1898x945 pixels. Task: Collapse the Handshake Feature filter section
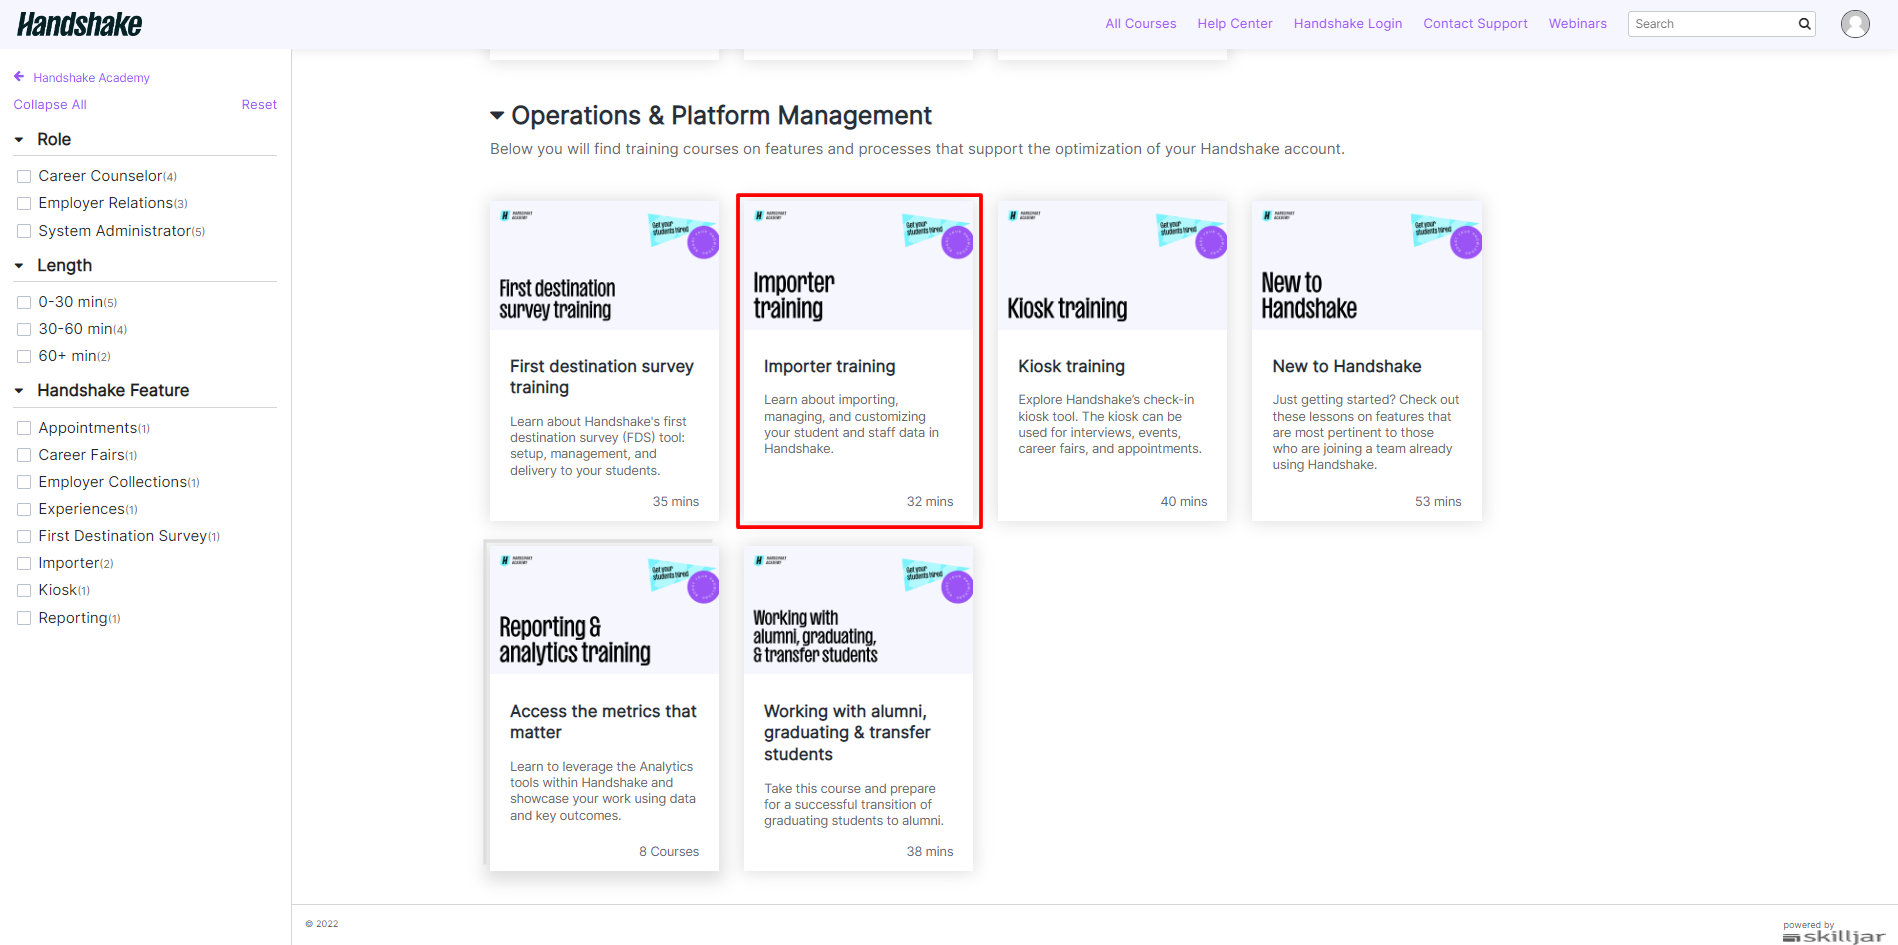(x=19, y=391)
